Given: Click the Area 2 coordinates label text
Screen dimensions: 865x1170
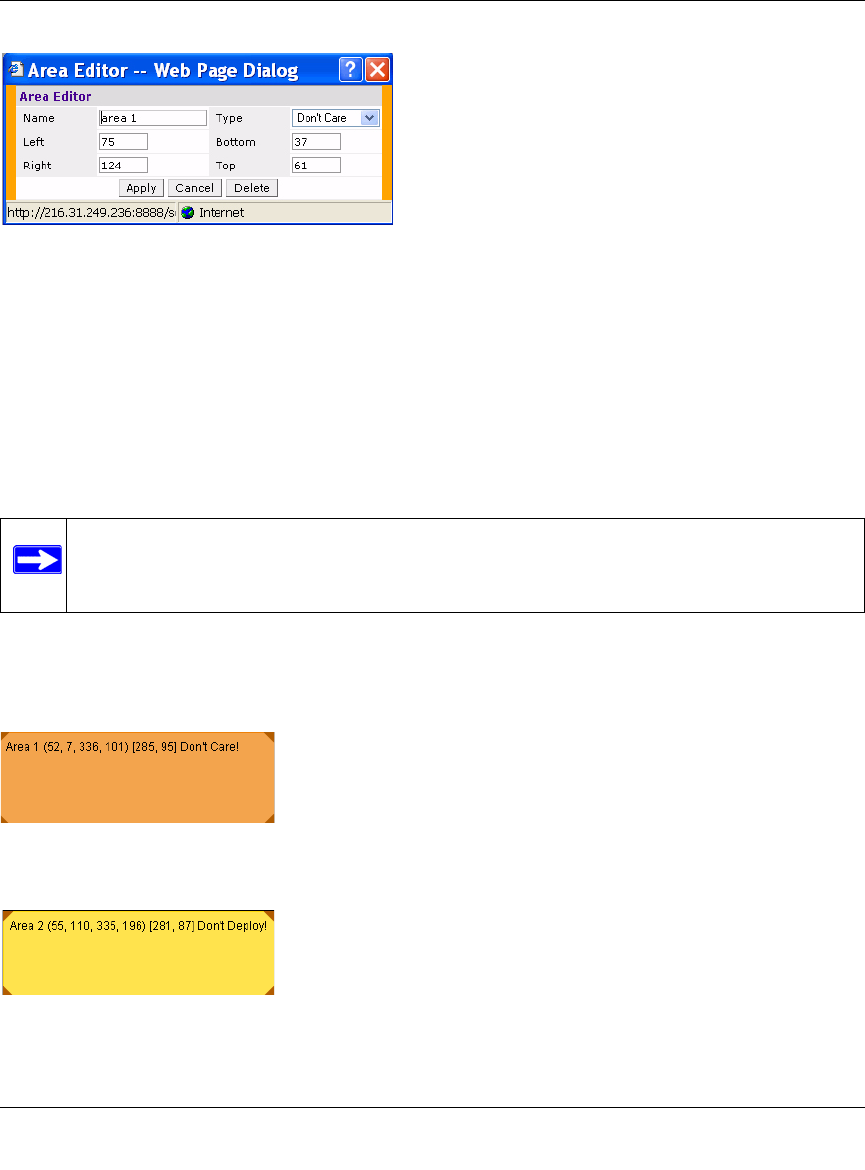Looking at the screenshot, I should tap(138, 925).
